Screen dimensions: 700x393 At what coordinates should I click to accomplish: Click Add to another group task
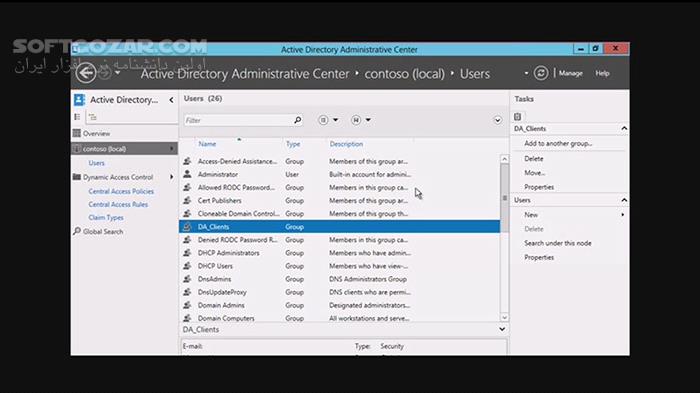[558, 143]
